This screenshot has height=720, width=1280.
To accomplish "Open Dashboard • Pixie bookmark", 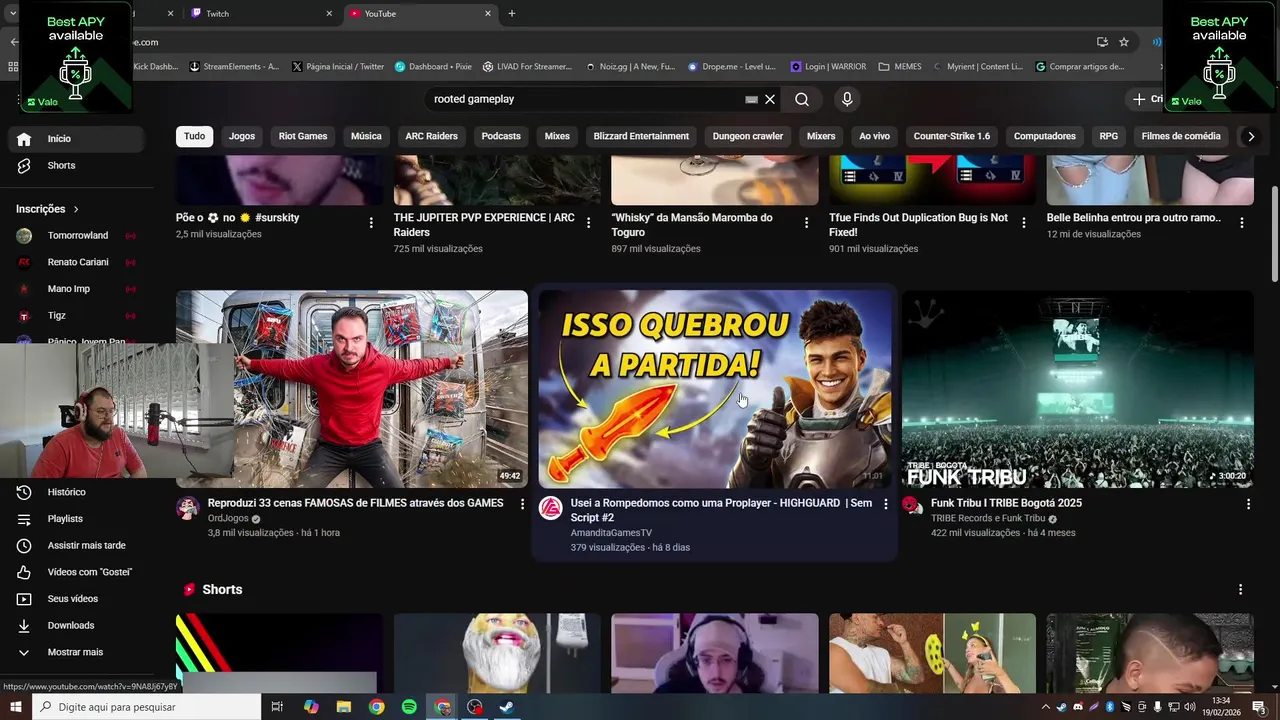I will [433, 67].
